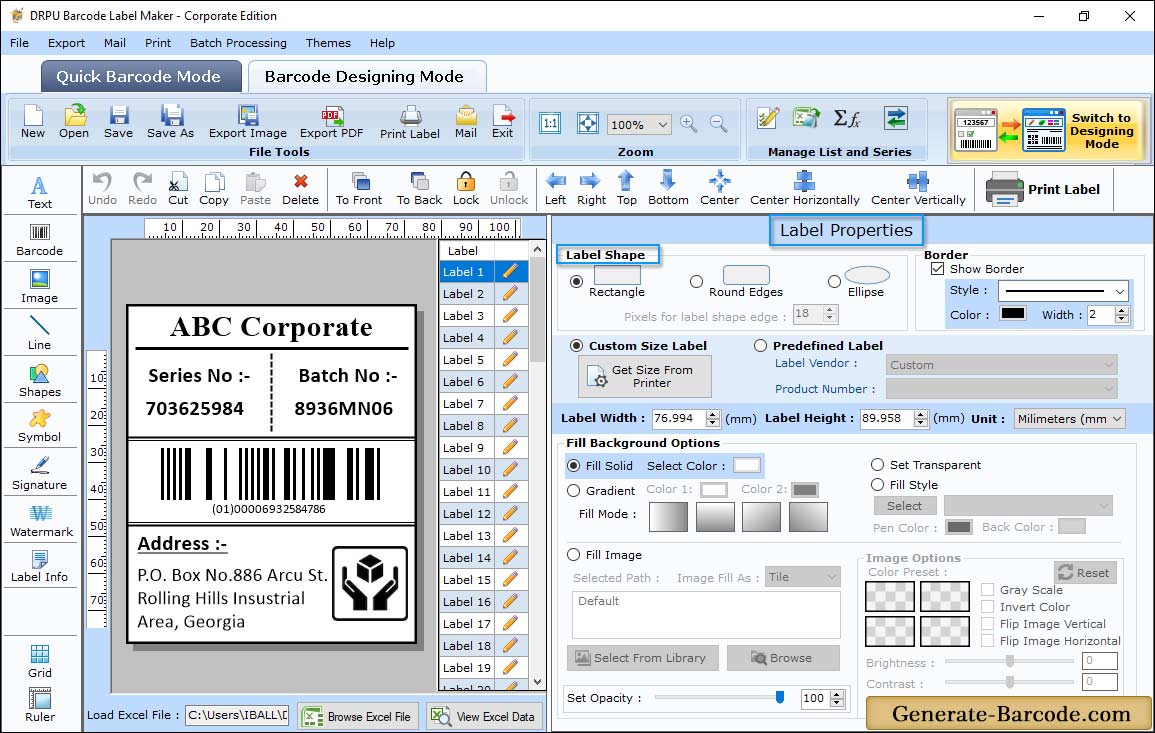Open the formula series icon
This screenshot has width=1155, height=733.
coord(847,118)
